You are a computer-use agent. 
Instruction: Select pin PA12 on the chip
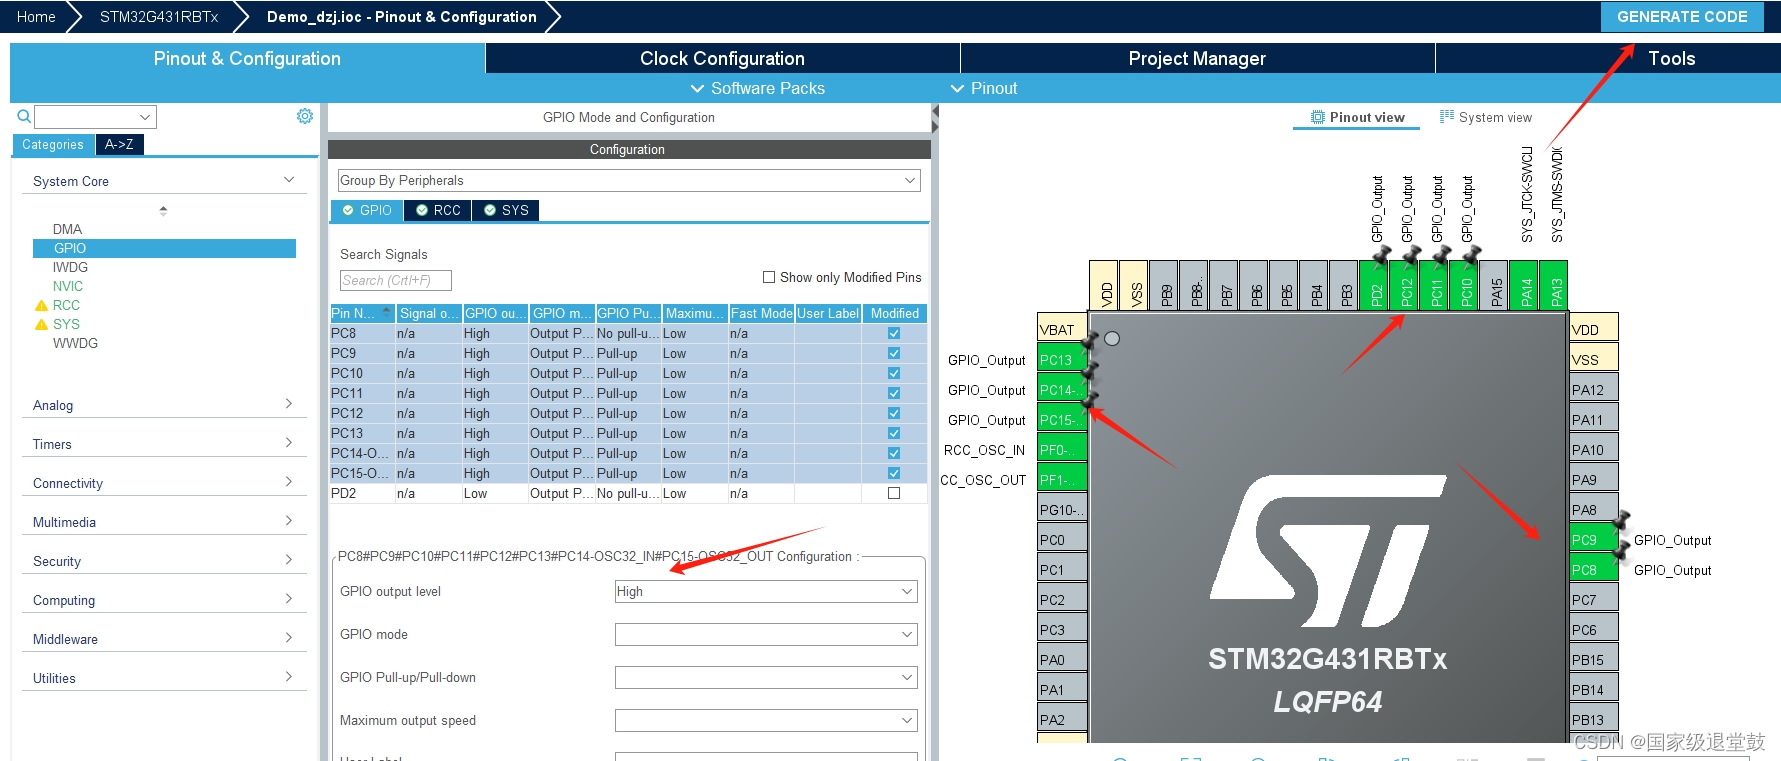click(1594, 389)
